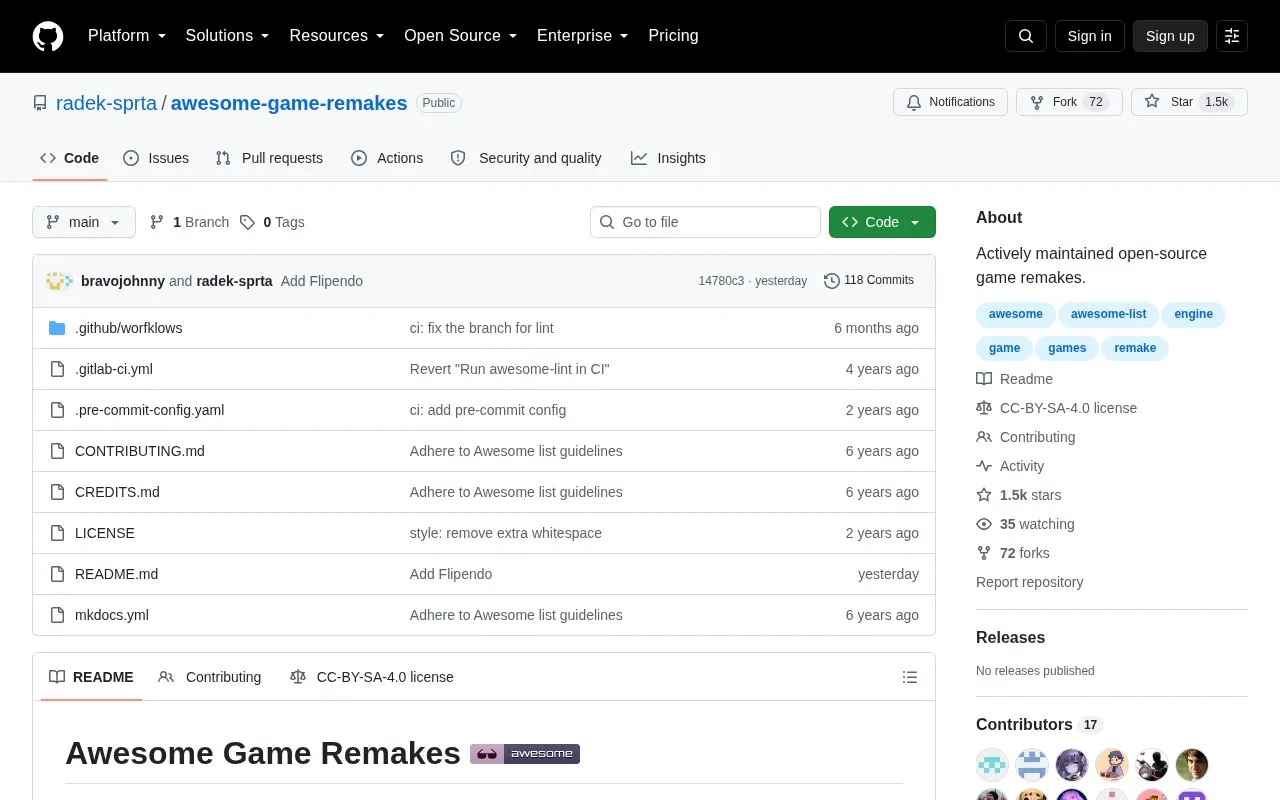
Task: Click the README outline list icon
Action: tap(910, 677)
